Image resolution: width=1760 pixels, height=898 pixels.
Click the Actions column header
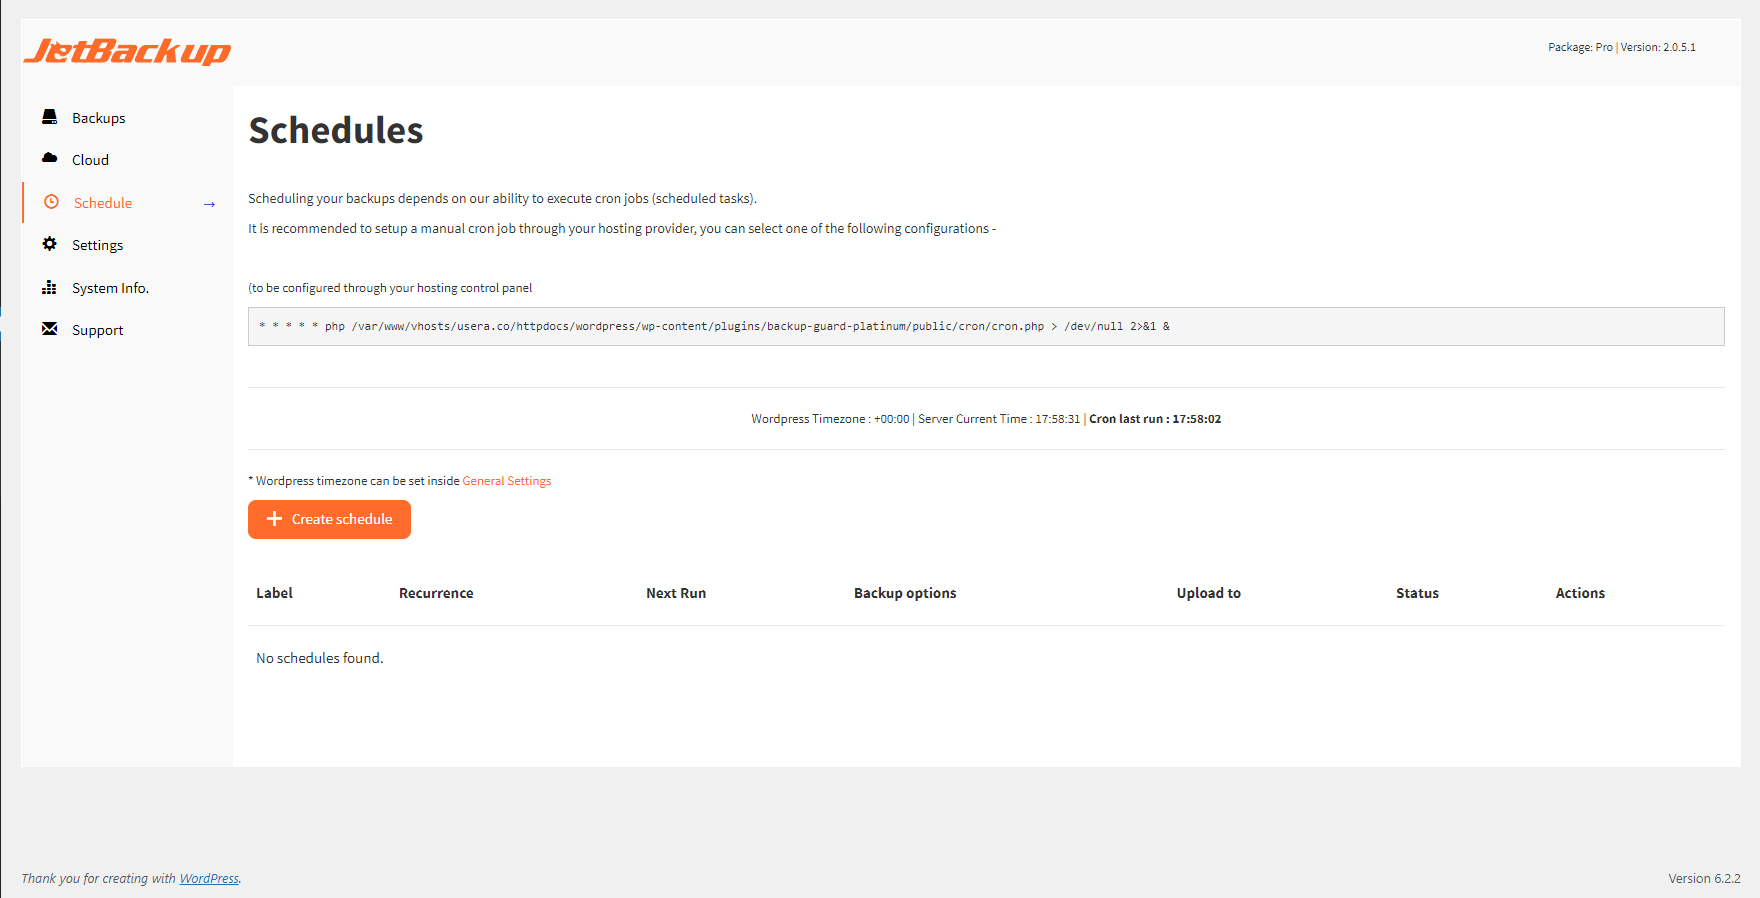pyautogui.click(x=1580, y=593)
